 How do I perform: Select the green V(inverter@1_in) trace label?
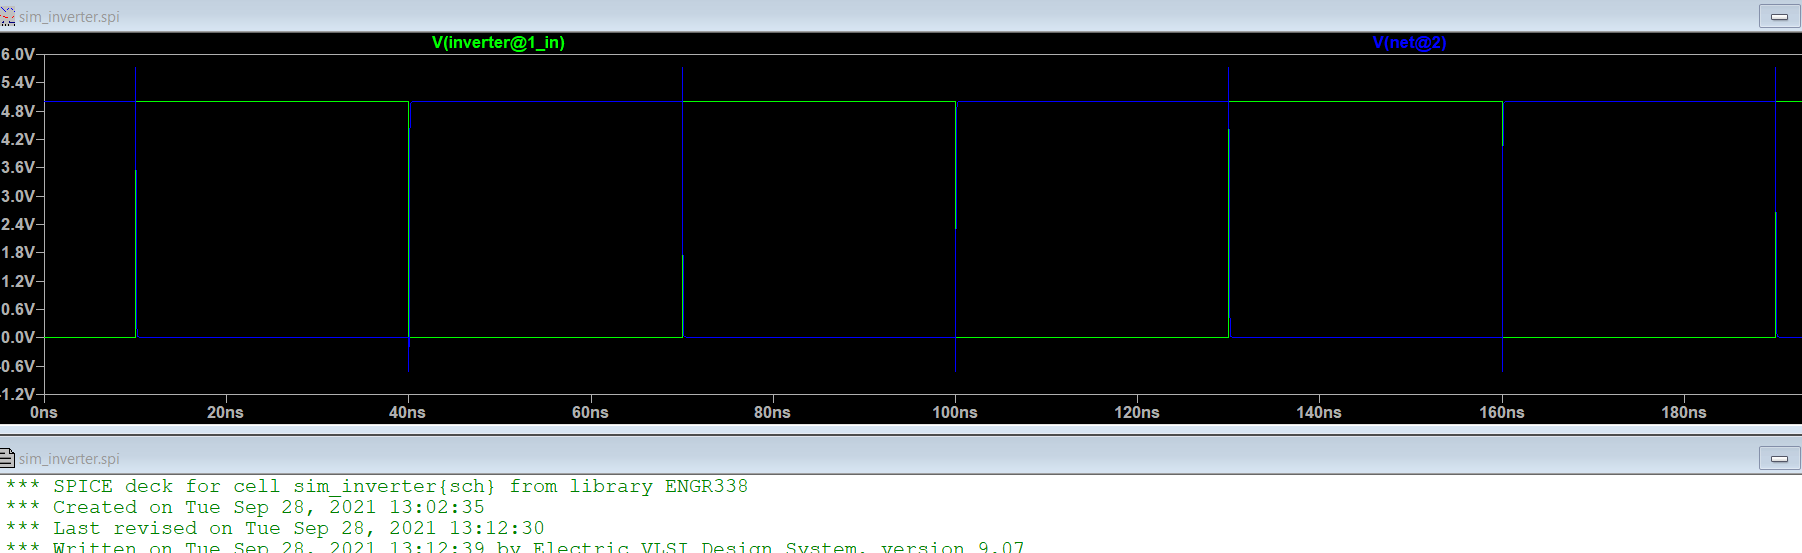point(498,42)
